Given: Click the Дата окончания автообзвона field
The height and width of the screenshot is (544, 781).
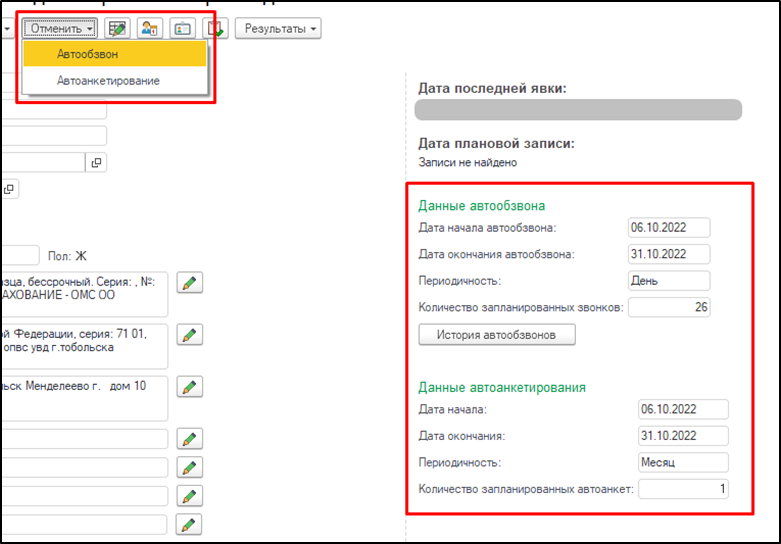Looking at the screenshot, I should 669,254.
